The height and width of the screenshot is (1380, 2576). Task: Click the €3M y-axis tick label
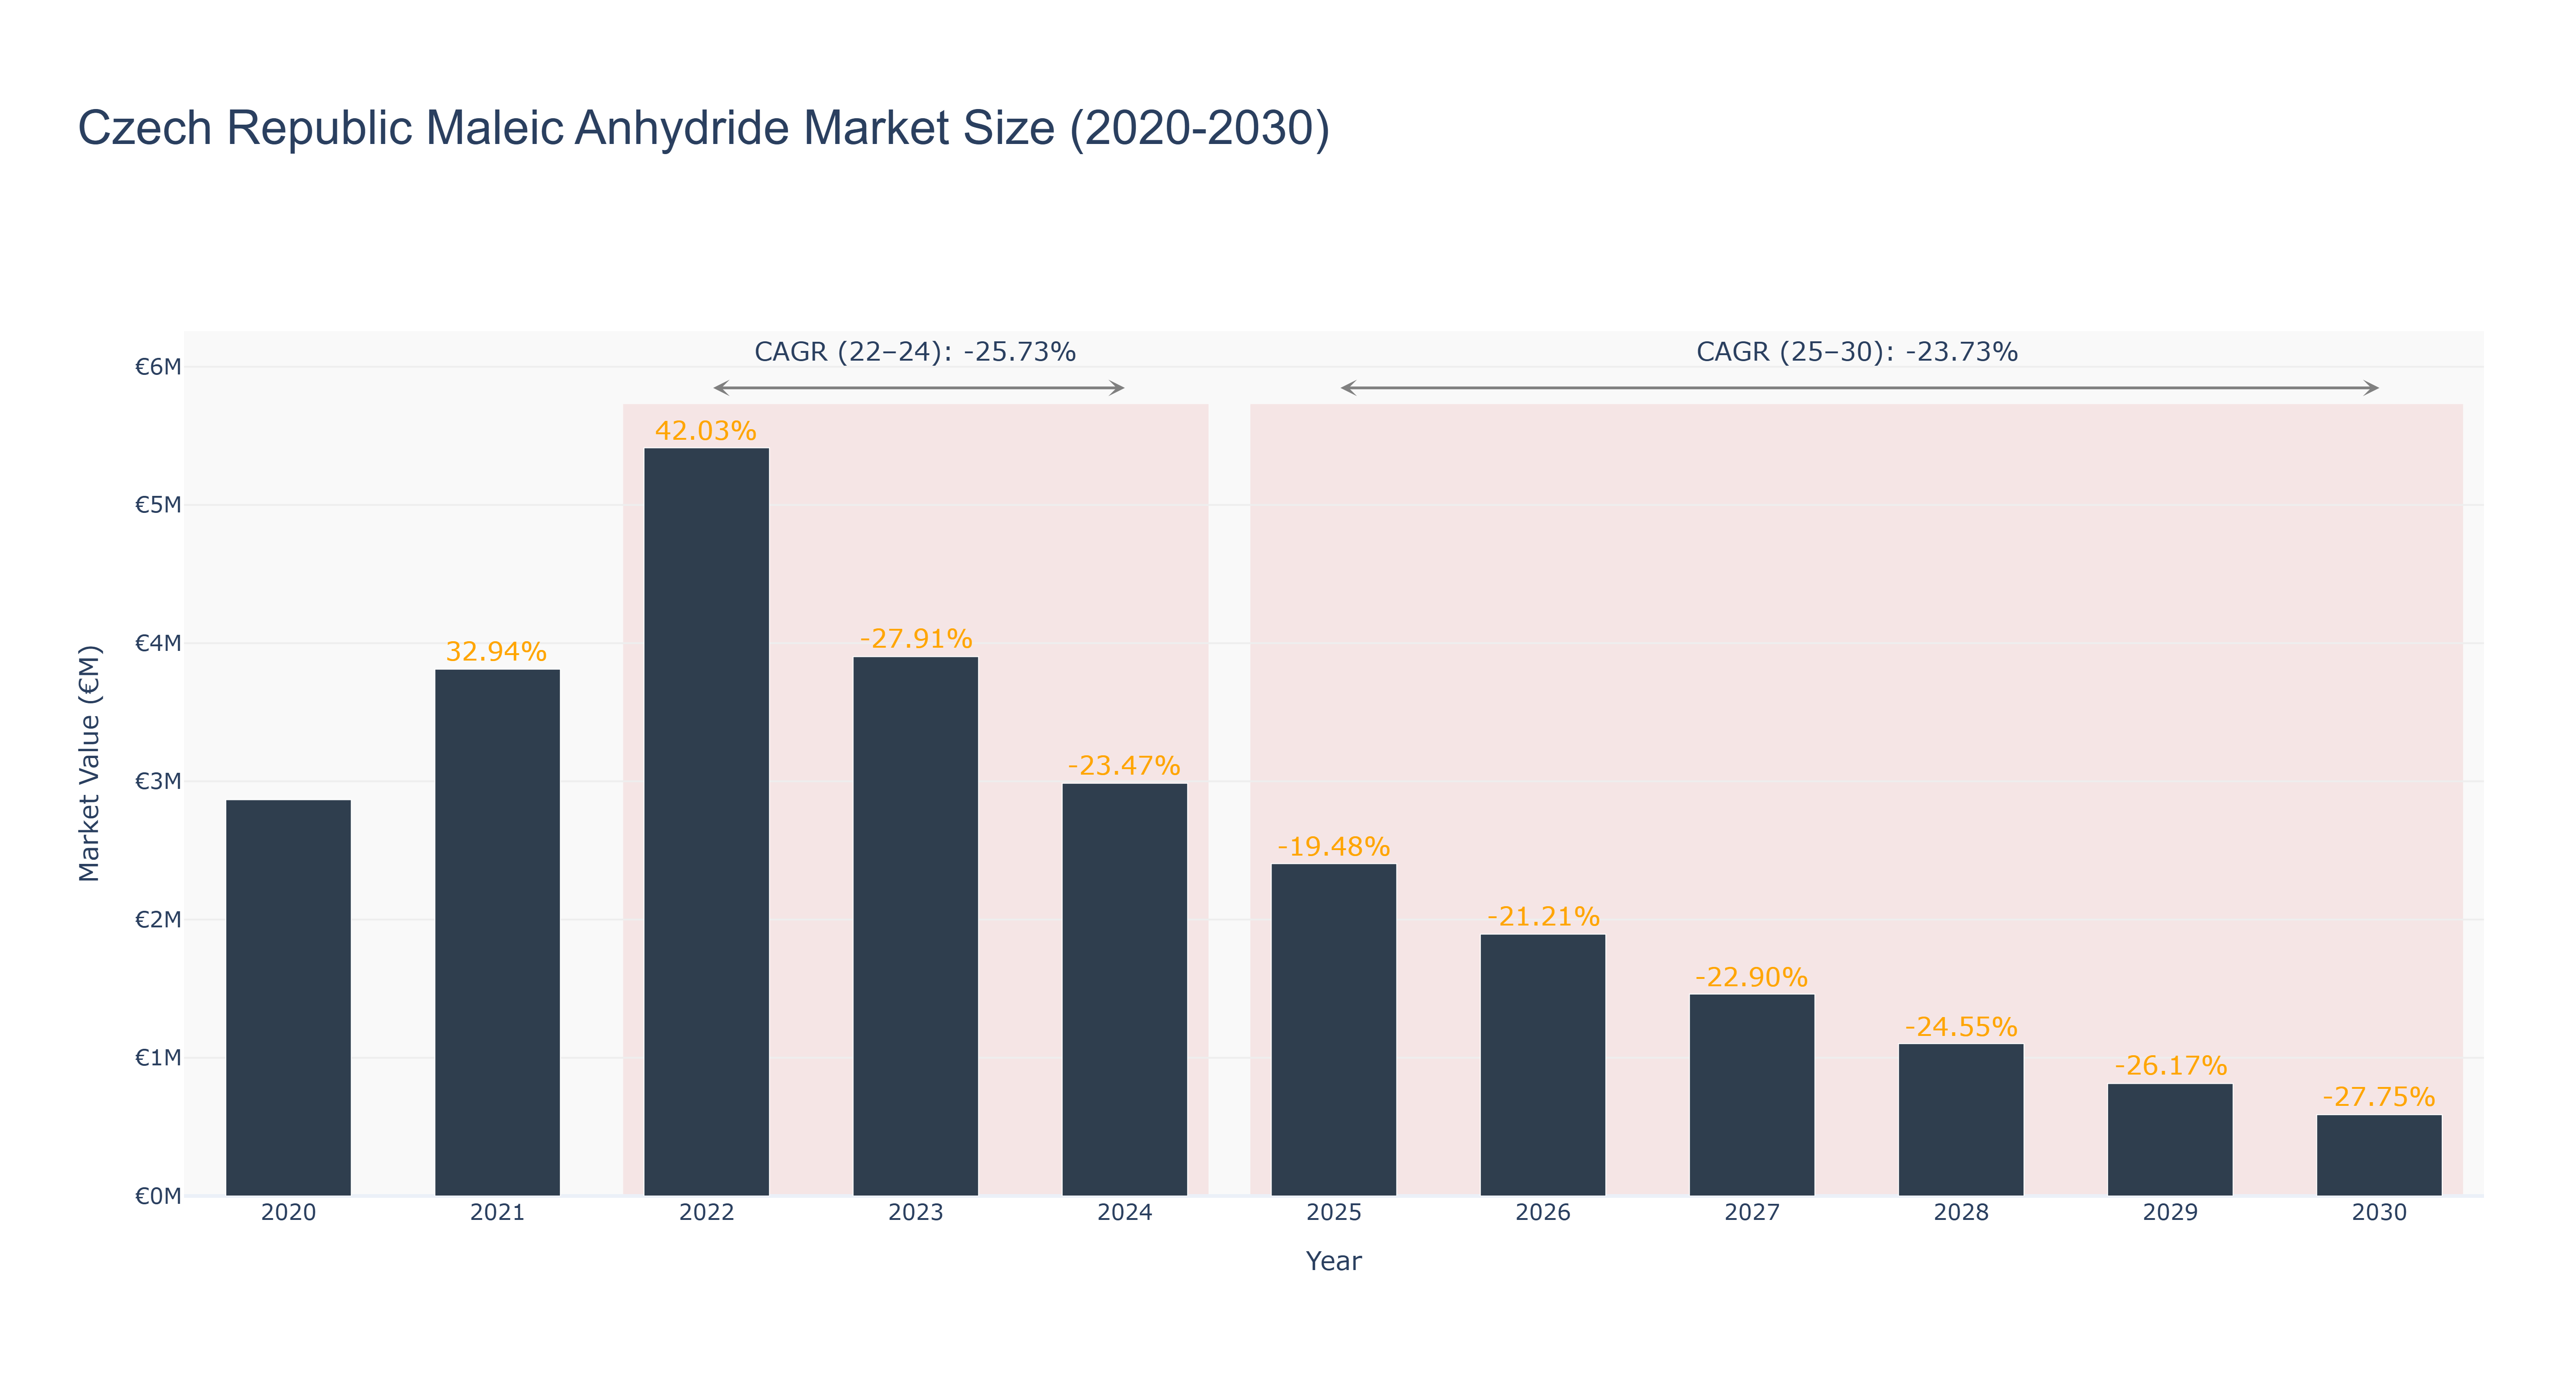click(x=158, y=781)
